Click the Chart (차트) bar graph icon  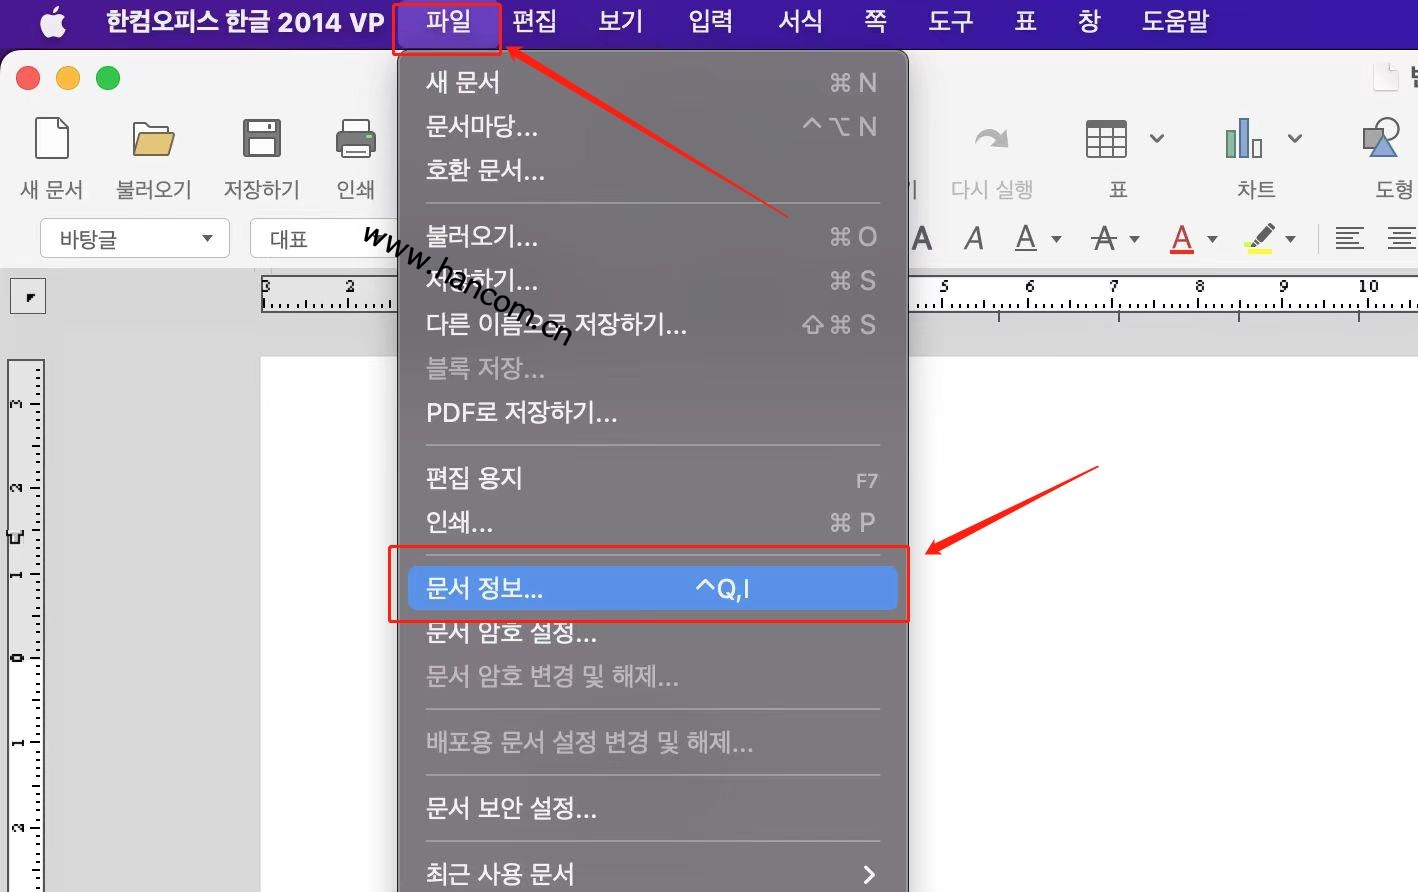tap(1243, 139)
